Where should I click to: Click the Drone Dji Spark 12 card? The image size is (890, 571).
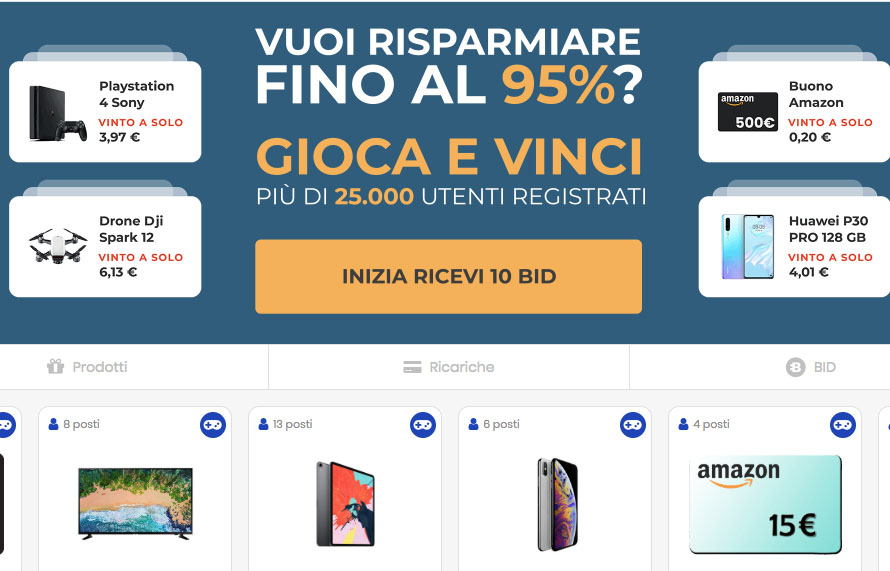(x=105, y=246)
